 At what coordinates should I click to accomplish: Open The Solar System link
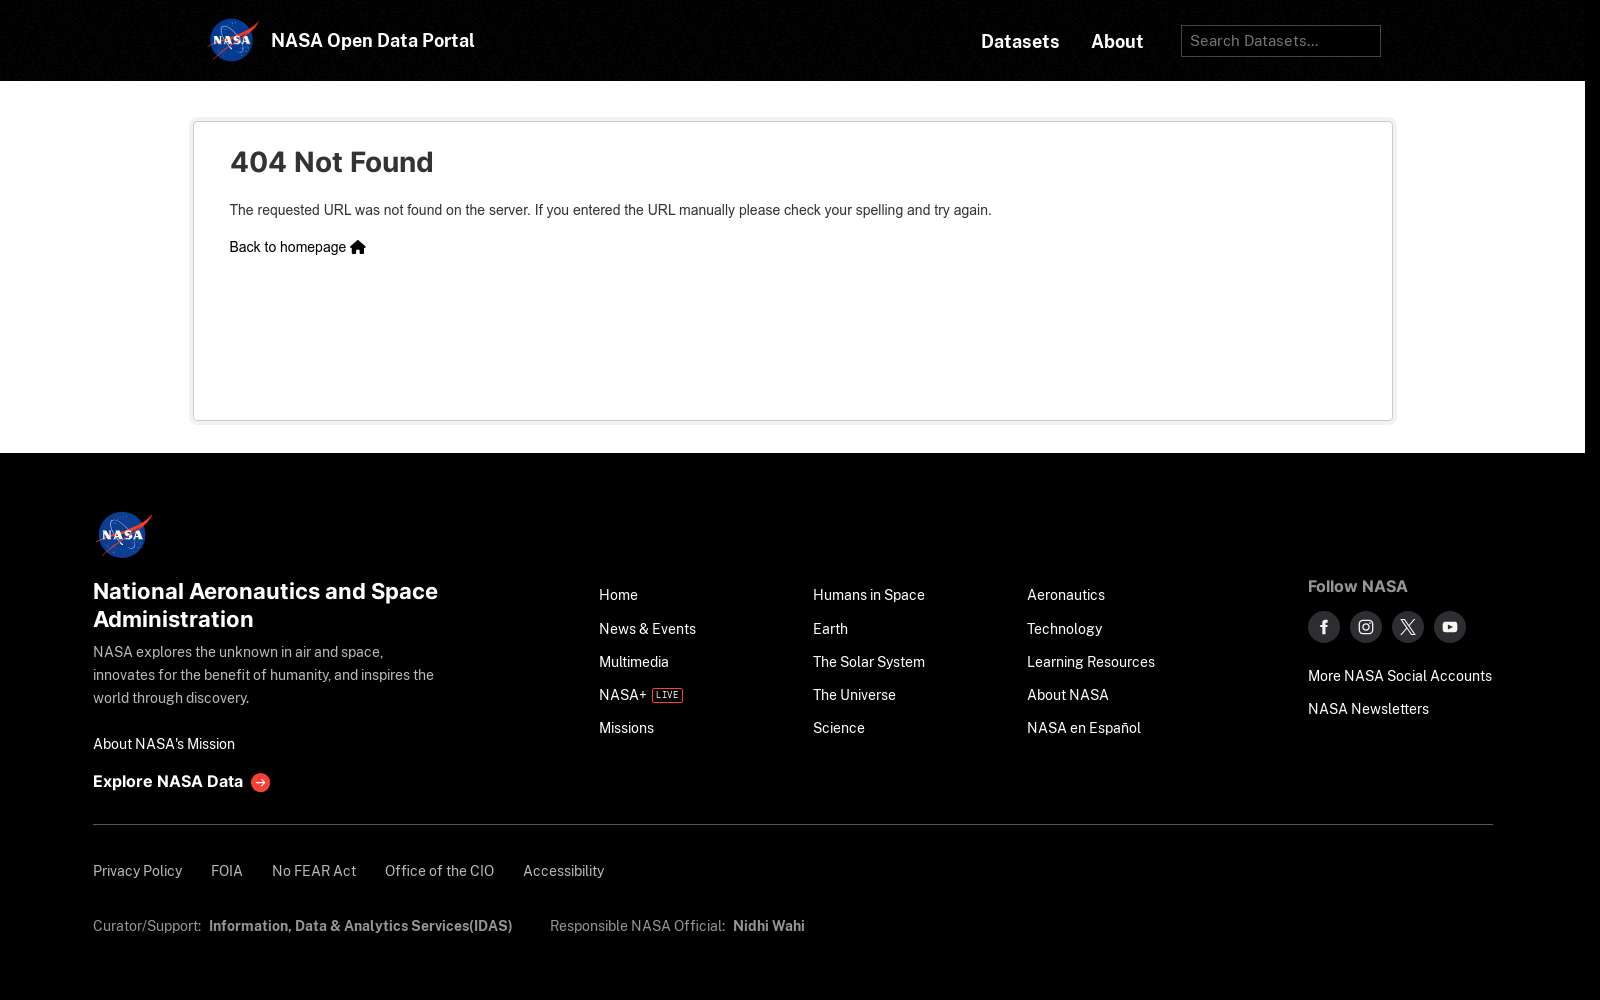[869, 662]
